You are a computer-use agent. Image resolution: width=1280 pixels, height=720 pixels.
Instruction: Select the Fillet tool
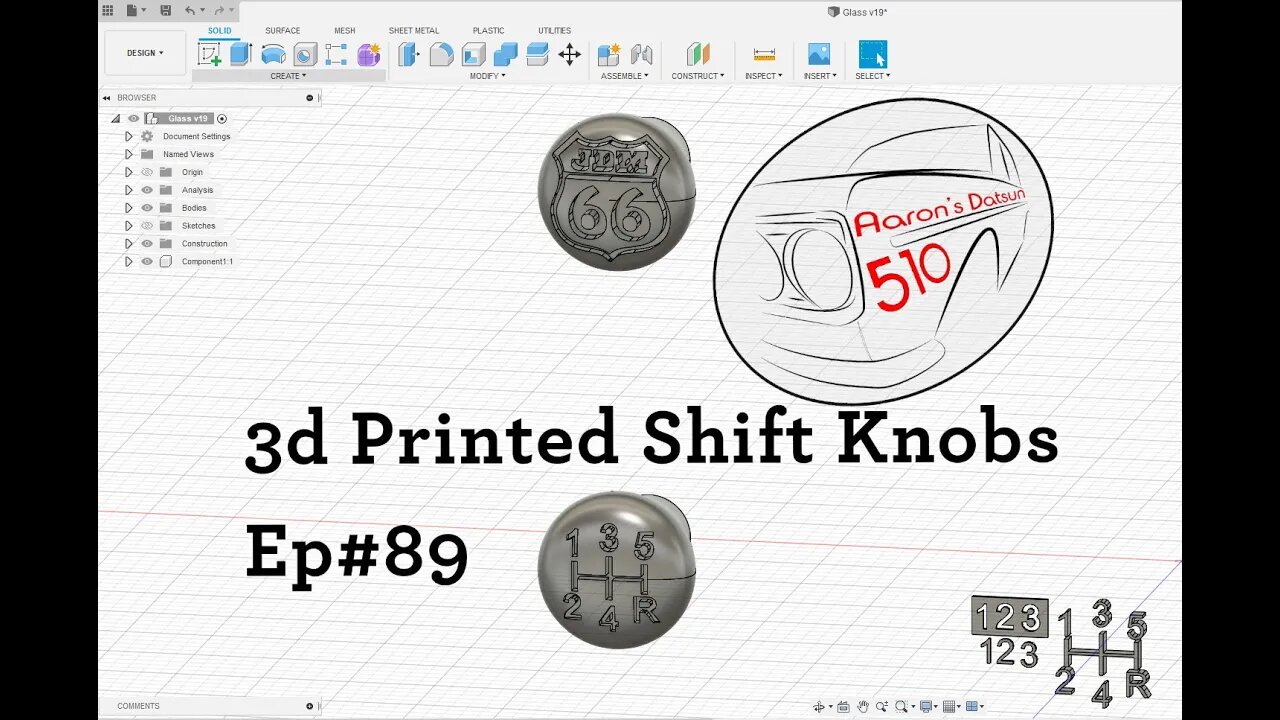[441, 54]
